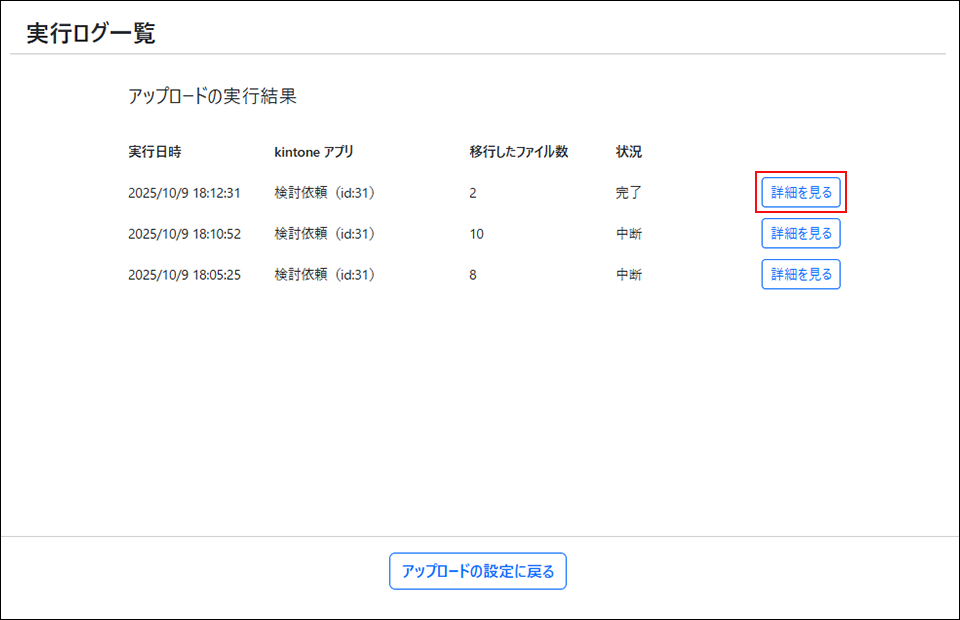This screenshot has height=620, width=960.
Task: View details for the 18:05:25 execution
Action: coord(801,274)
